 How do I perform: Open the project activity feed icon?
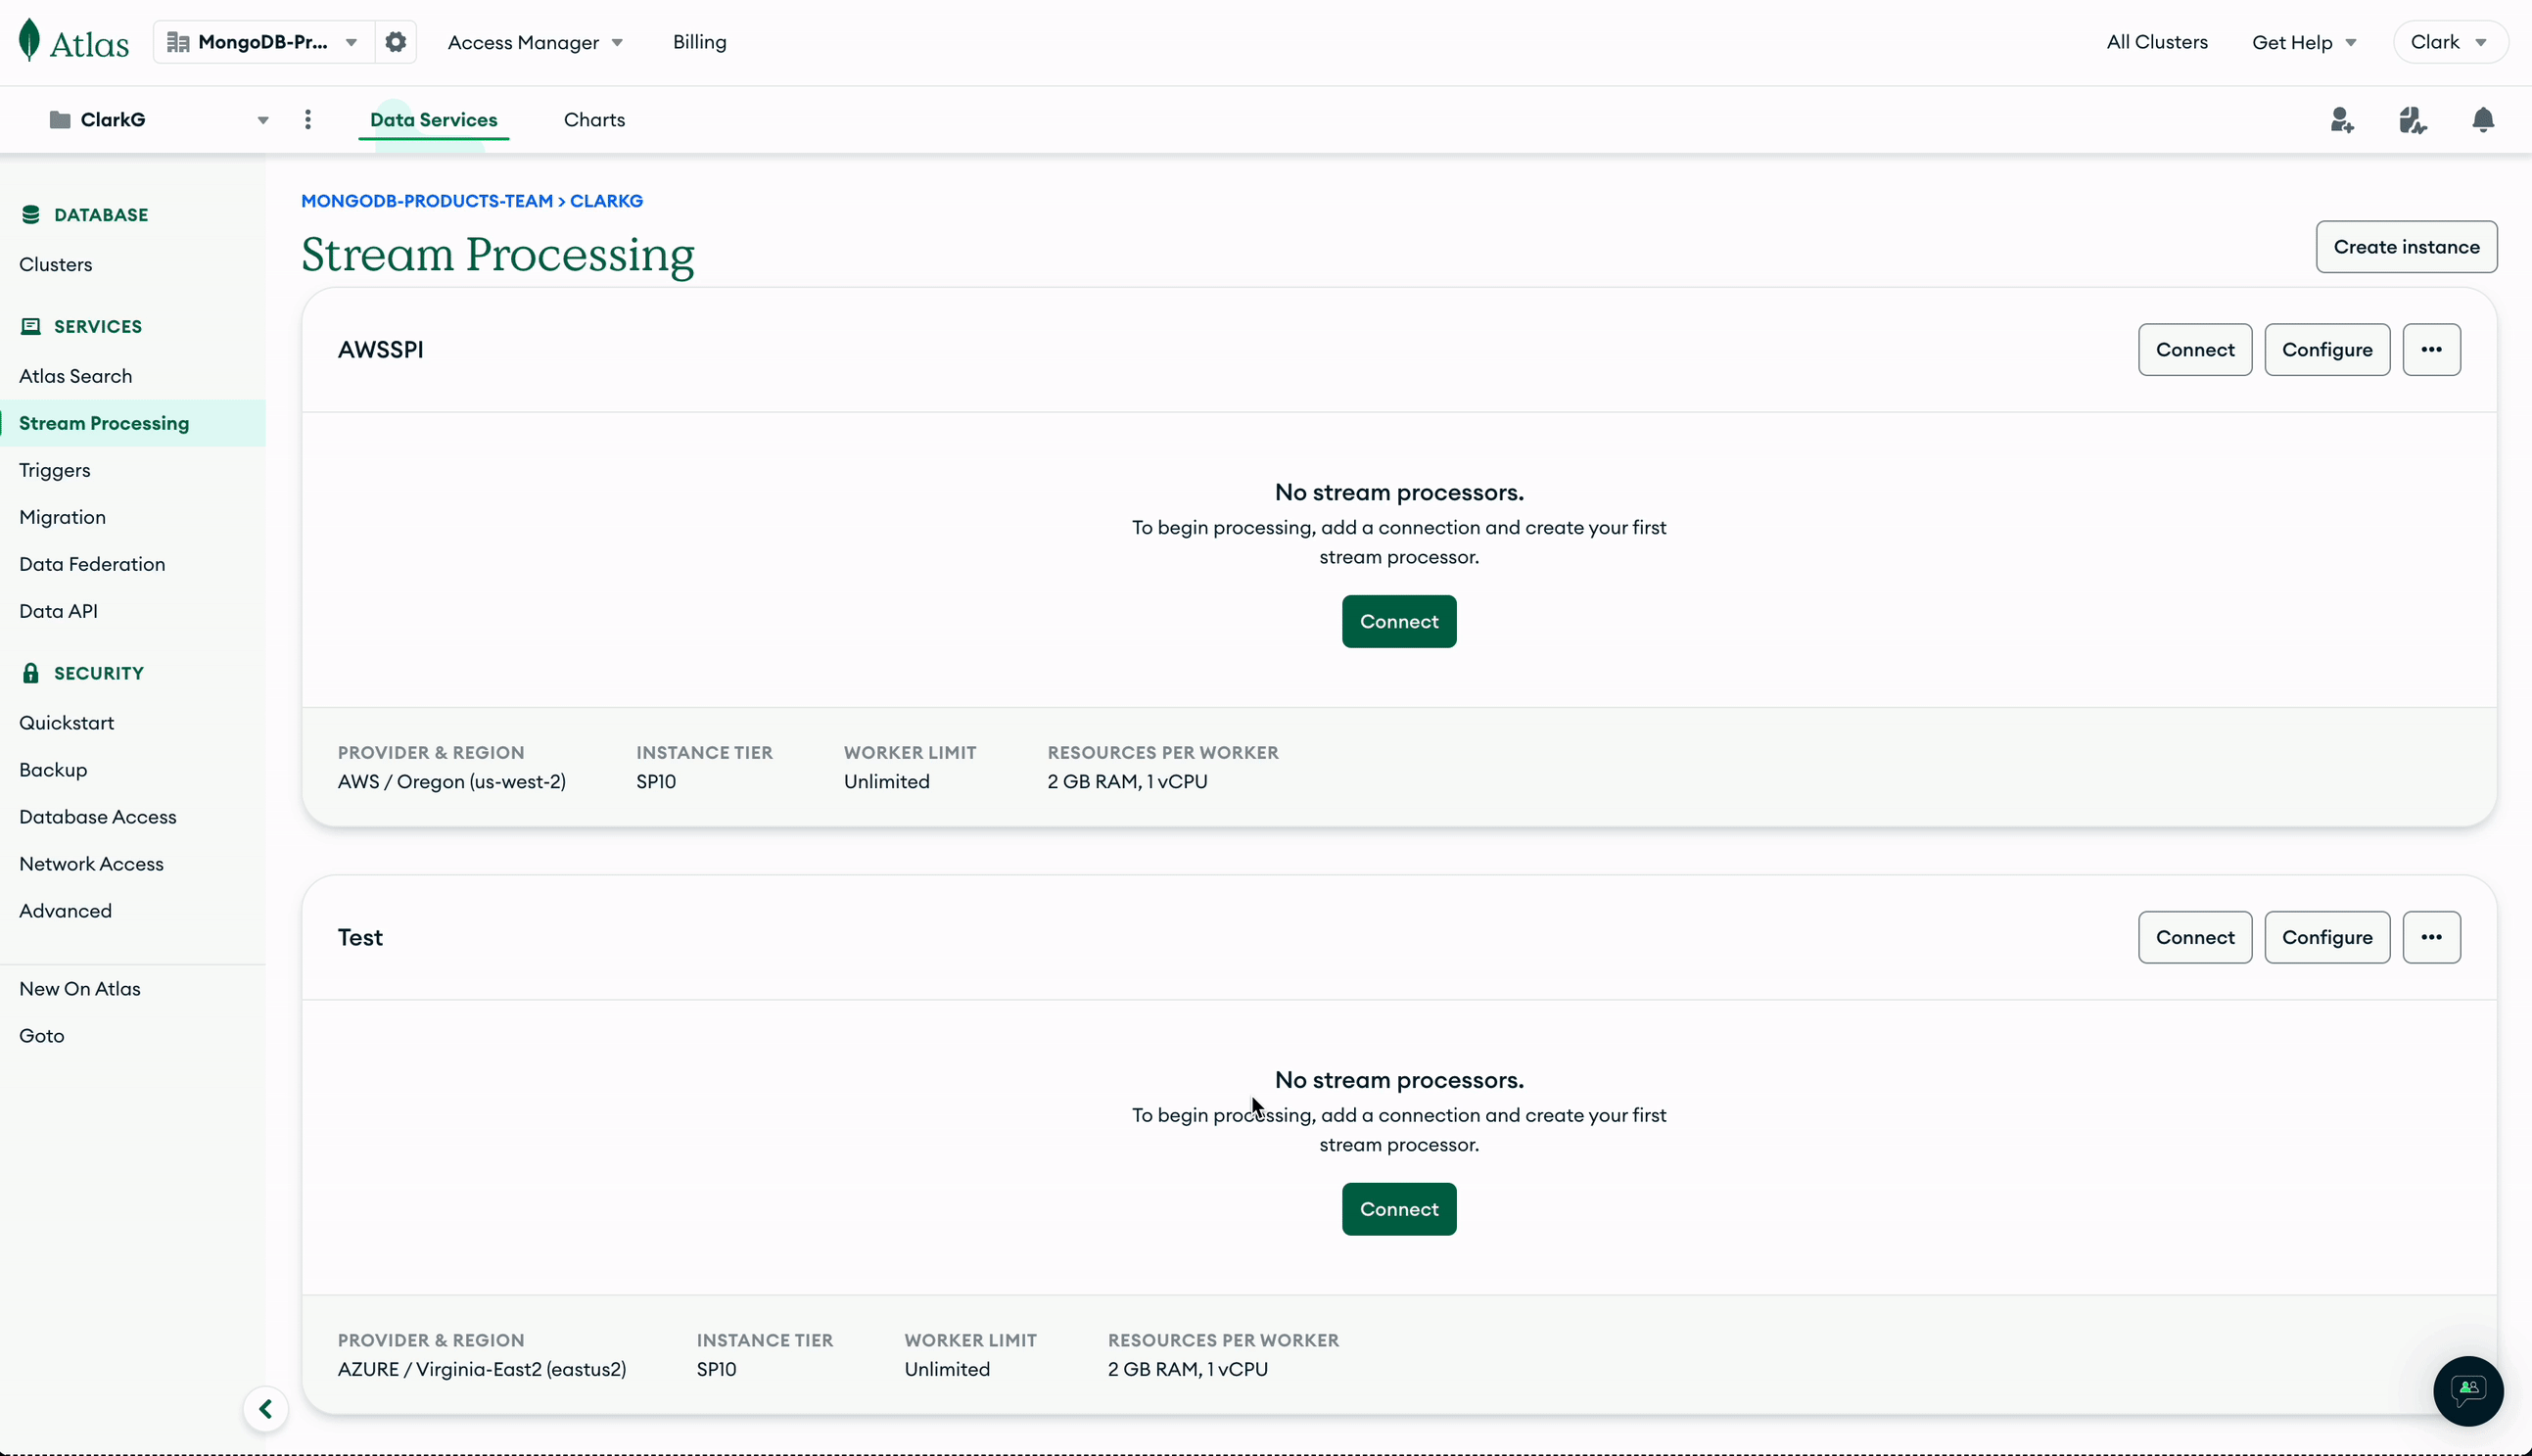coord(2413,119)
